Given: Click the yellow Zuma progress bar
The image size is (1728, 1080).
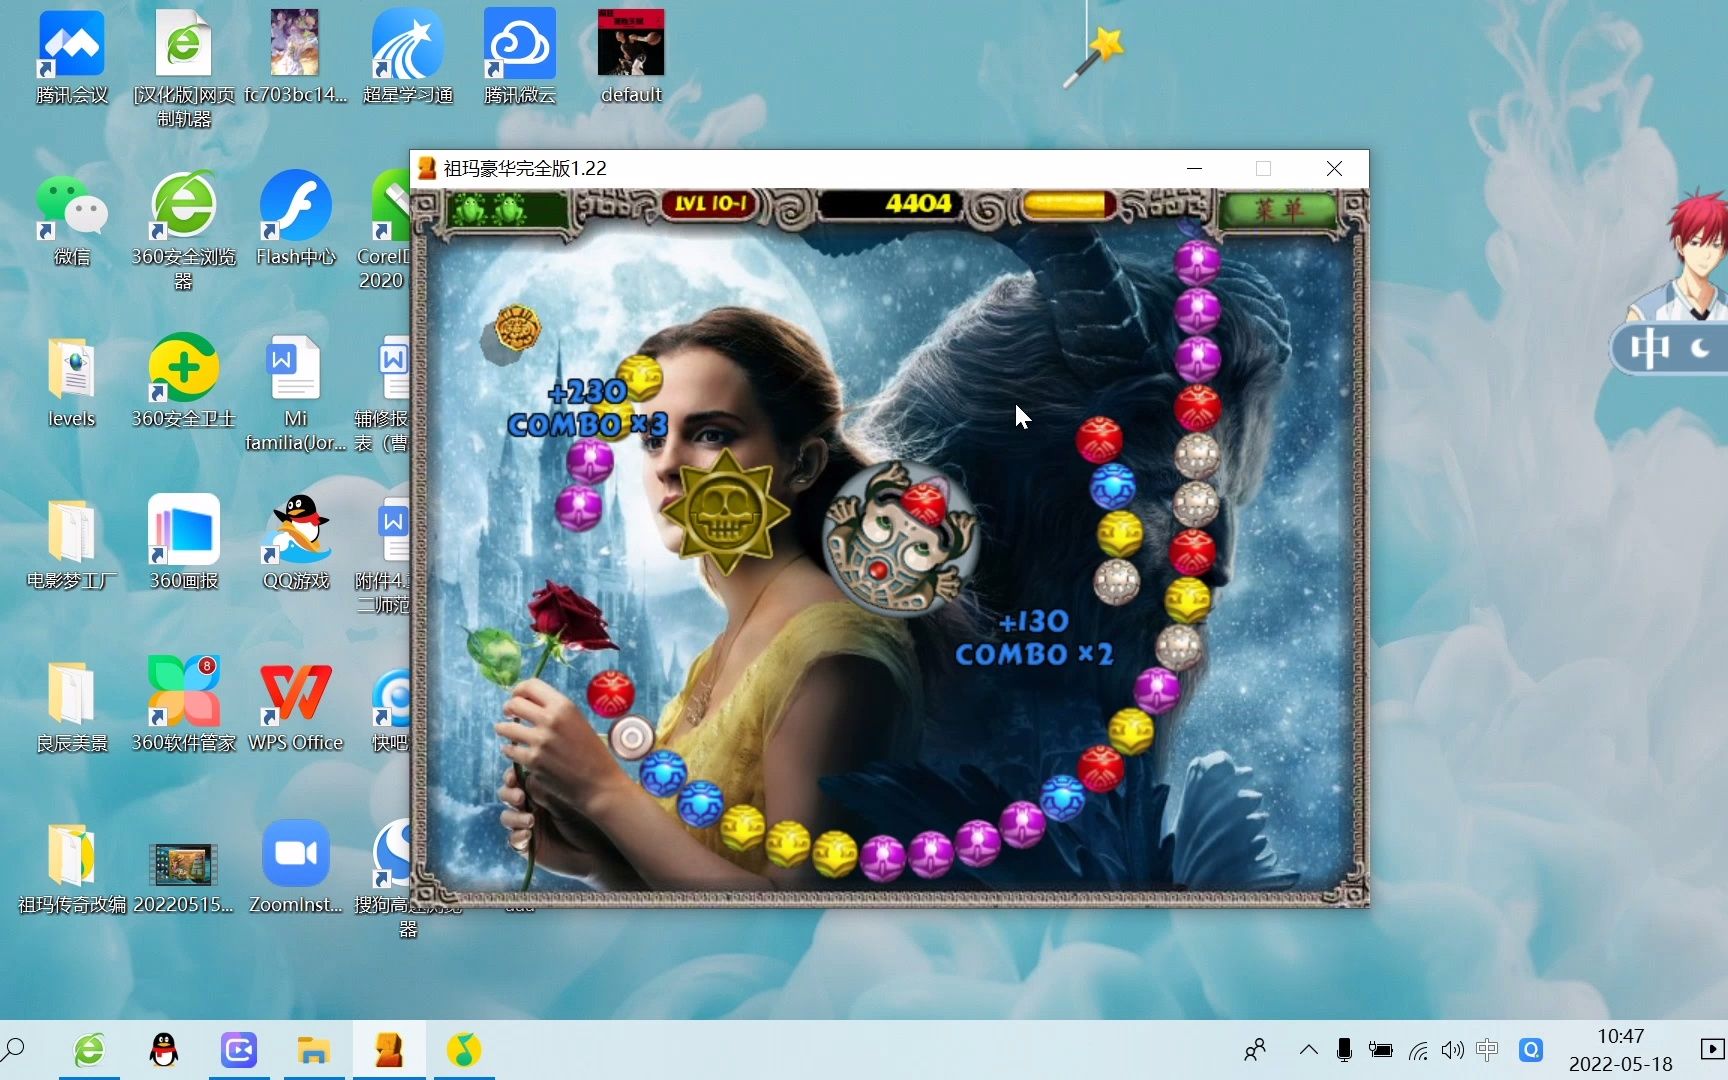Looking at the screenshot, I should (1067, 205).
